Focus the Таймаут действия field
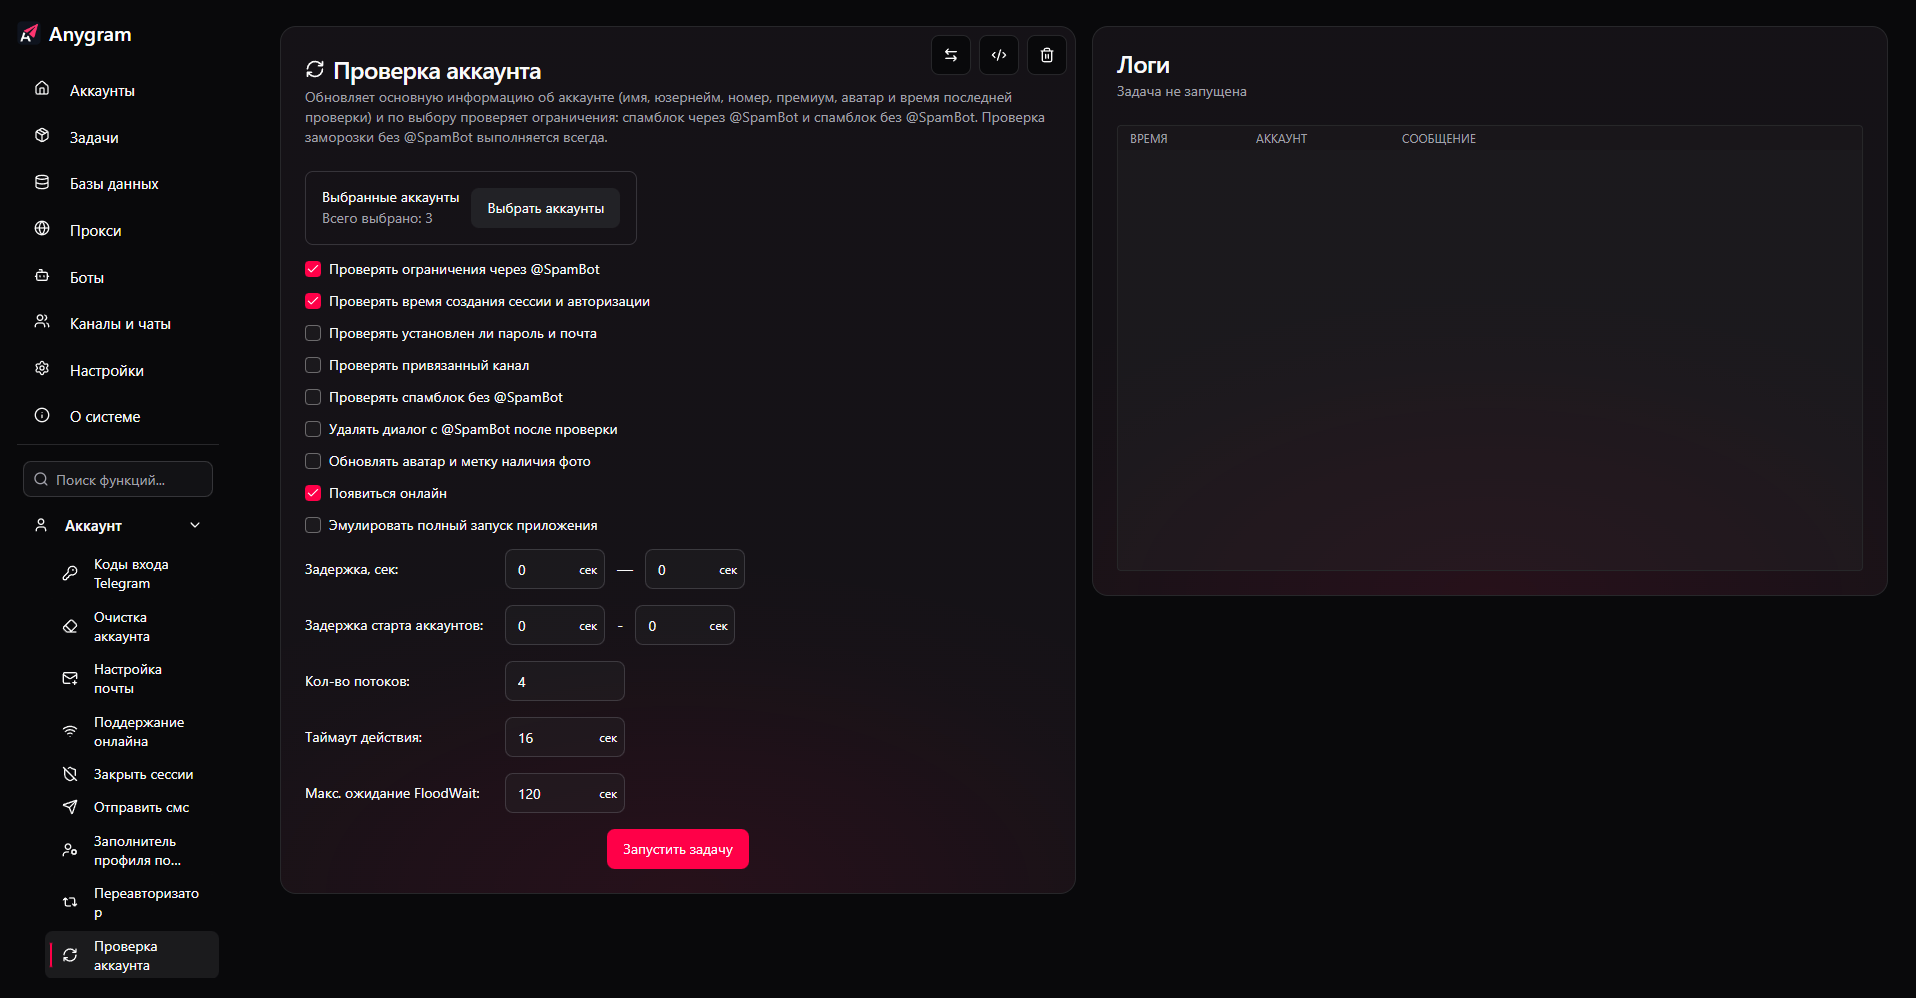This screenshot has width=1916, height=998. click(x=565, y=737)
